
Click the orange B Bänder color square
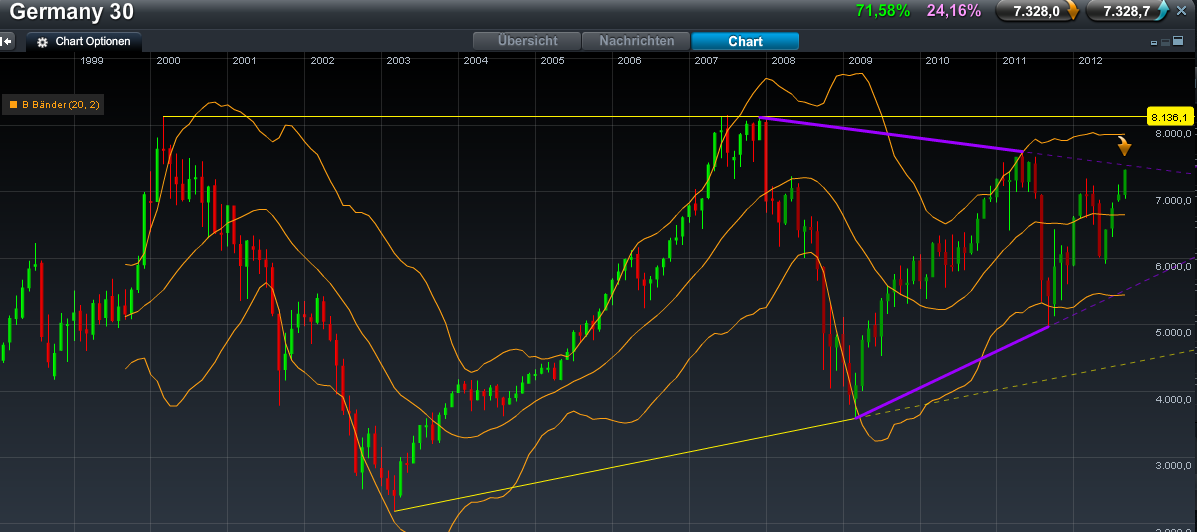[x=13, y=104]
